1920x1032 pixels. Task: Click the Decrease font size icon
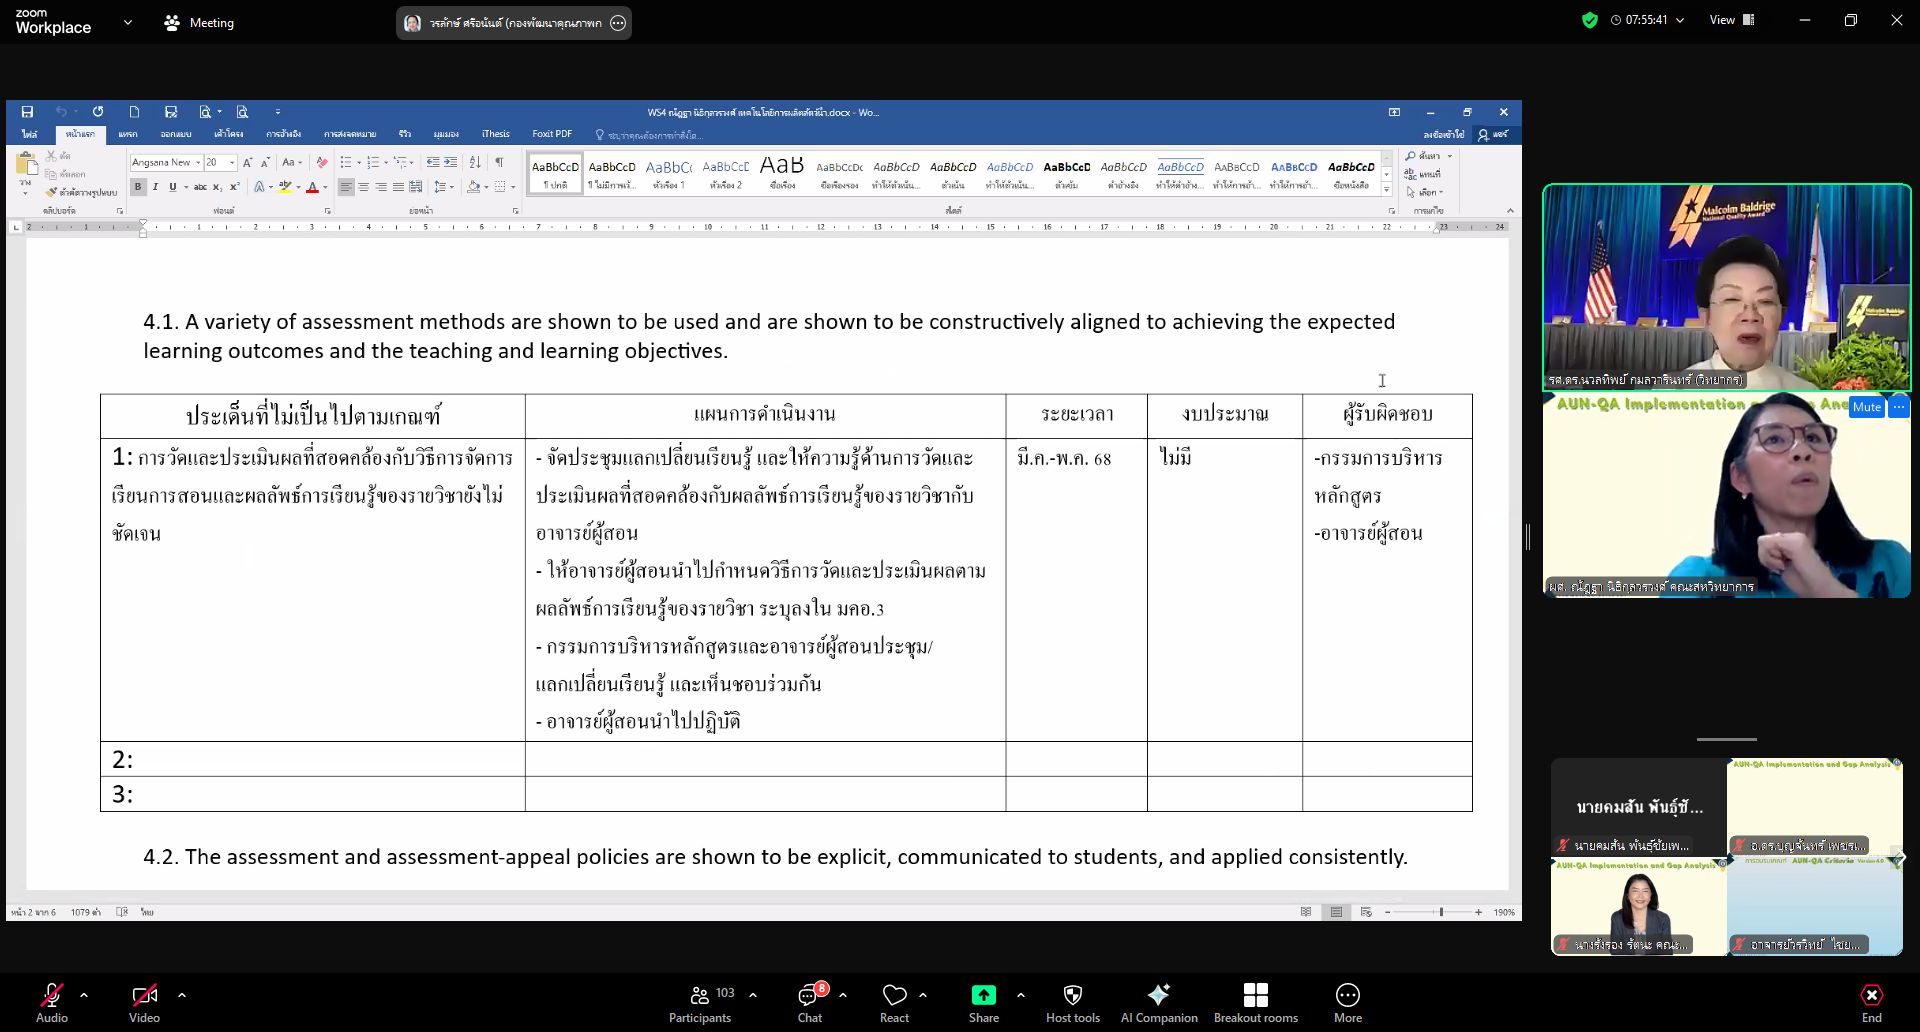(x=265, y=162)
